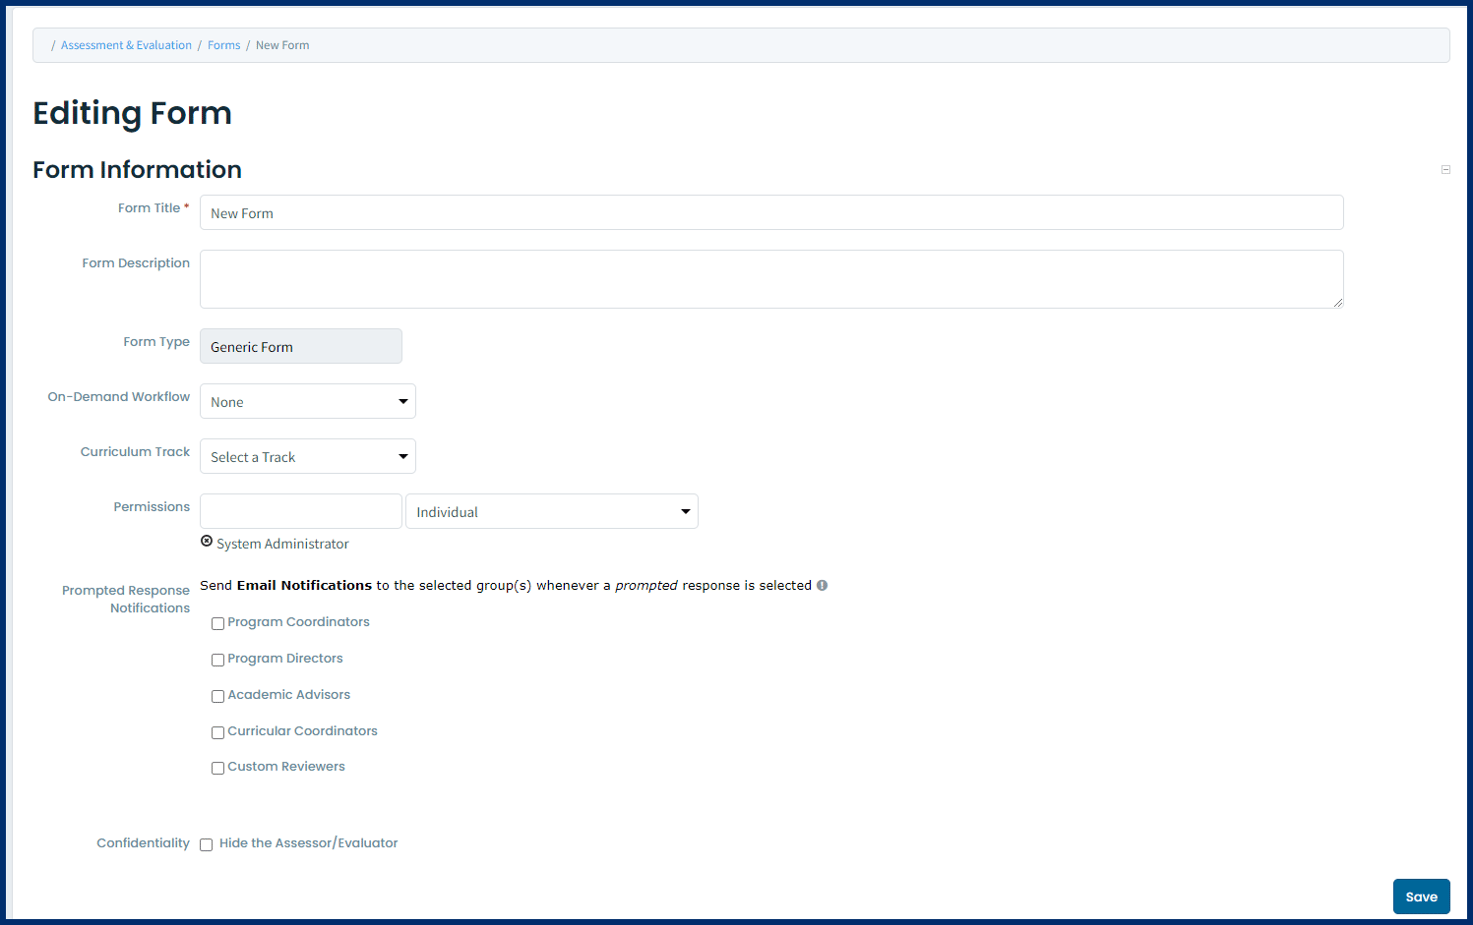This screenshot has width=1473, height=925.
Task: Open the Forms breadcrumb link
Action: point(223,44)
